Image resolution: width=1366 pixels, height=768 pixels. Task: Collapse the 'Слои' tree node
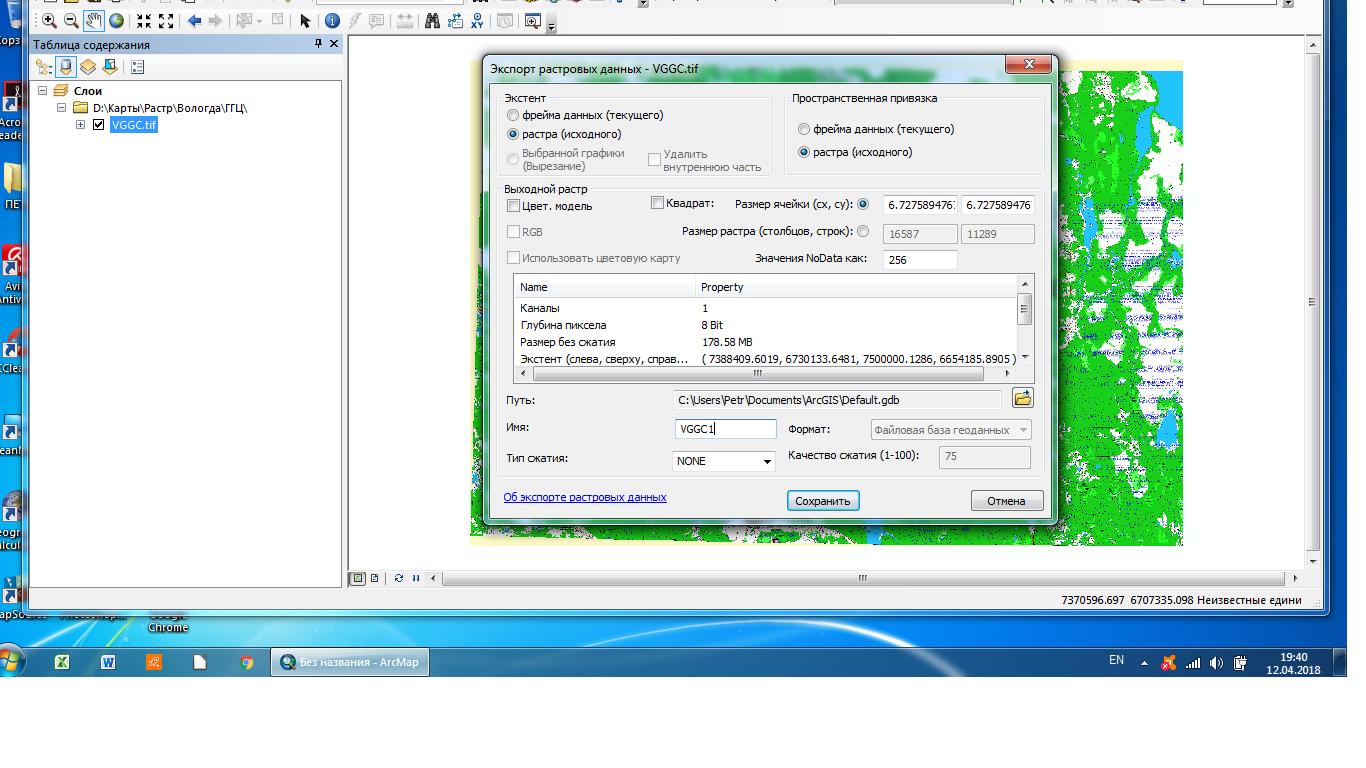pos(43,91)
